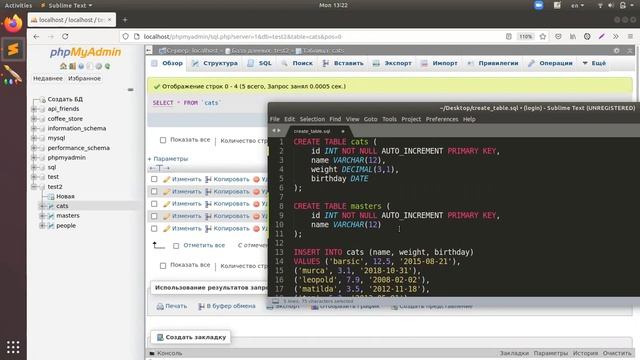Expand the Параметры options link
This screenshot has height=360, width=640.
(168, 159)
